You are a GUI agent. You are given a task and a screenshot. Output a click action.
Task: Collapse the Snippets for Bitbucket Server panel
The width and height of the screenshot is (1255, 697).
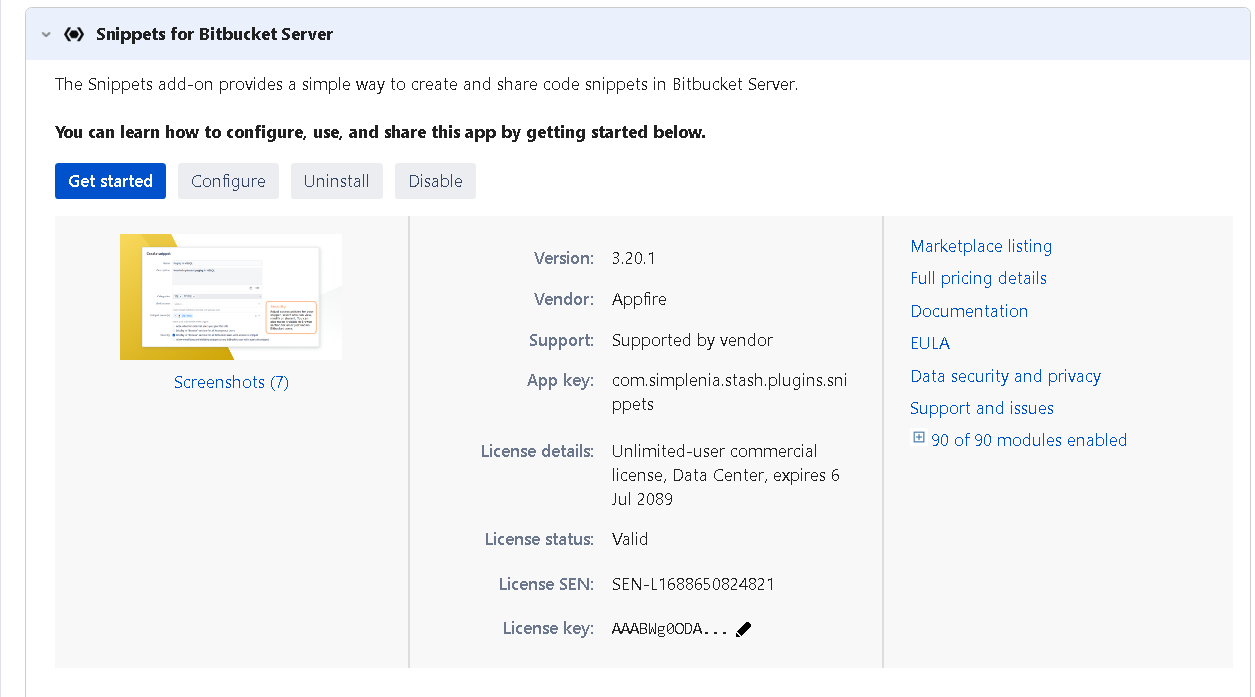point(45,33)
